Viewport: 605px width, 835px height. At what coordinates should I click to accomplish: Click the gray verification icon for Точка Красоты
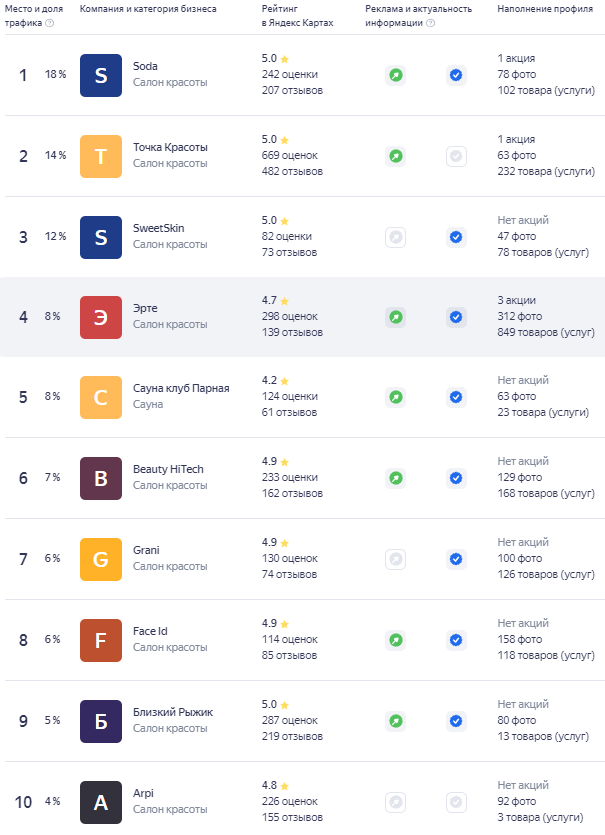[x=456, y=156]
